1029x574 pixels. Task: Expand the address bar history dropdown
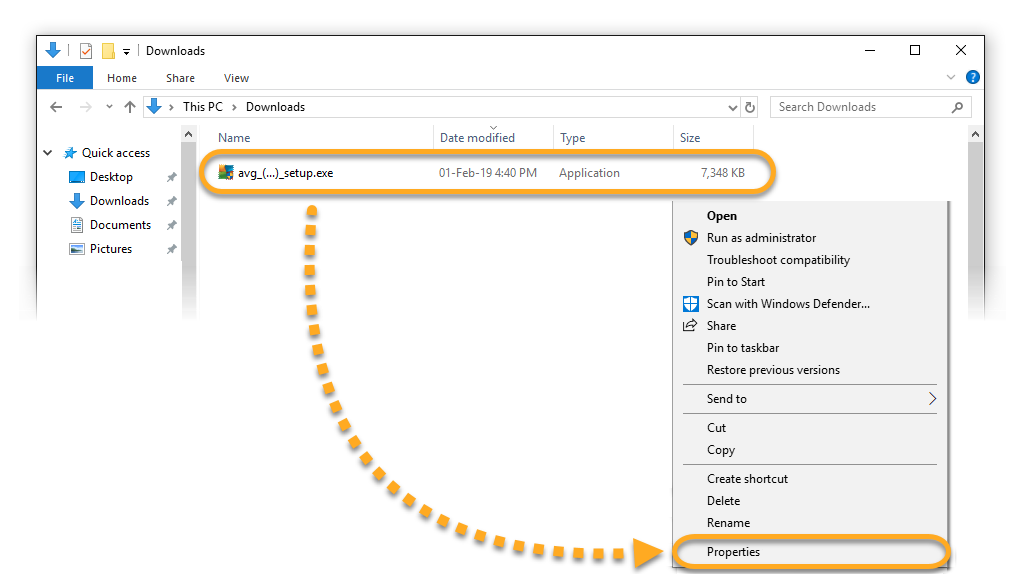(732, 108)
